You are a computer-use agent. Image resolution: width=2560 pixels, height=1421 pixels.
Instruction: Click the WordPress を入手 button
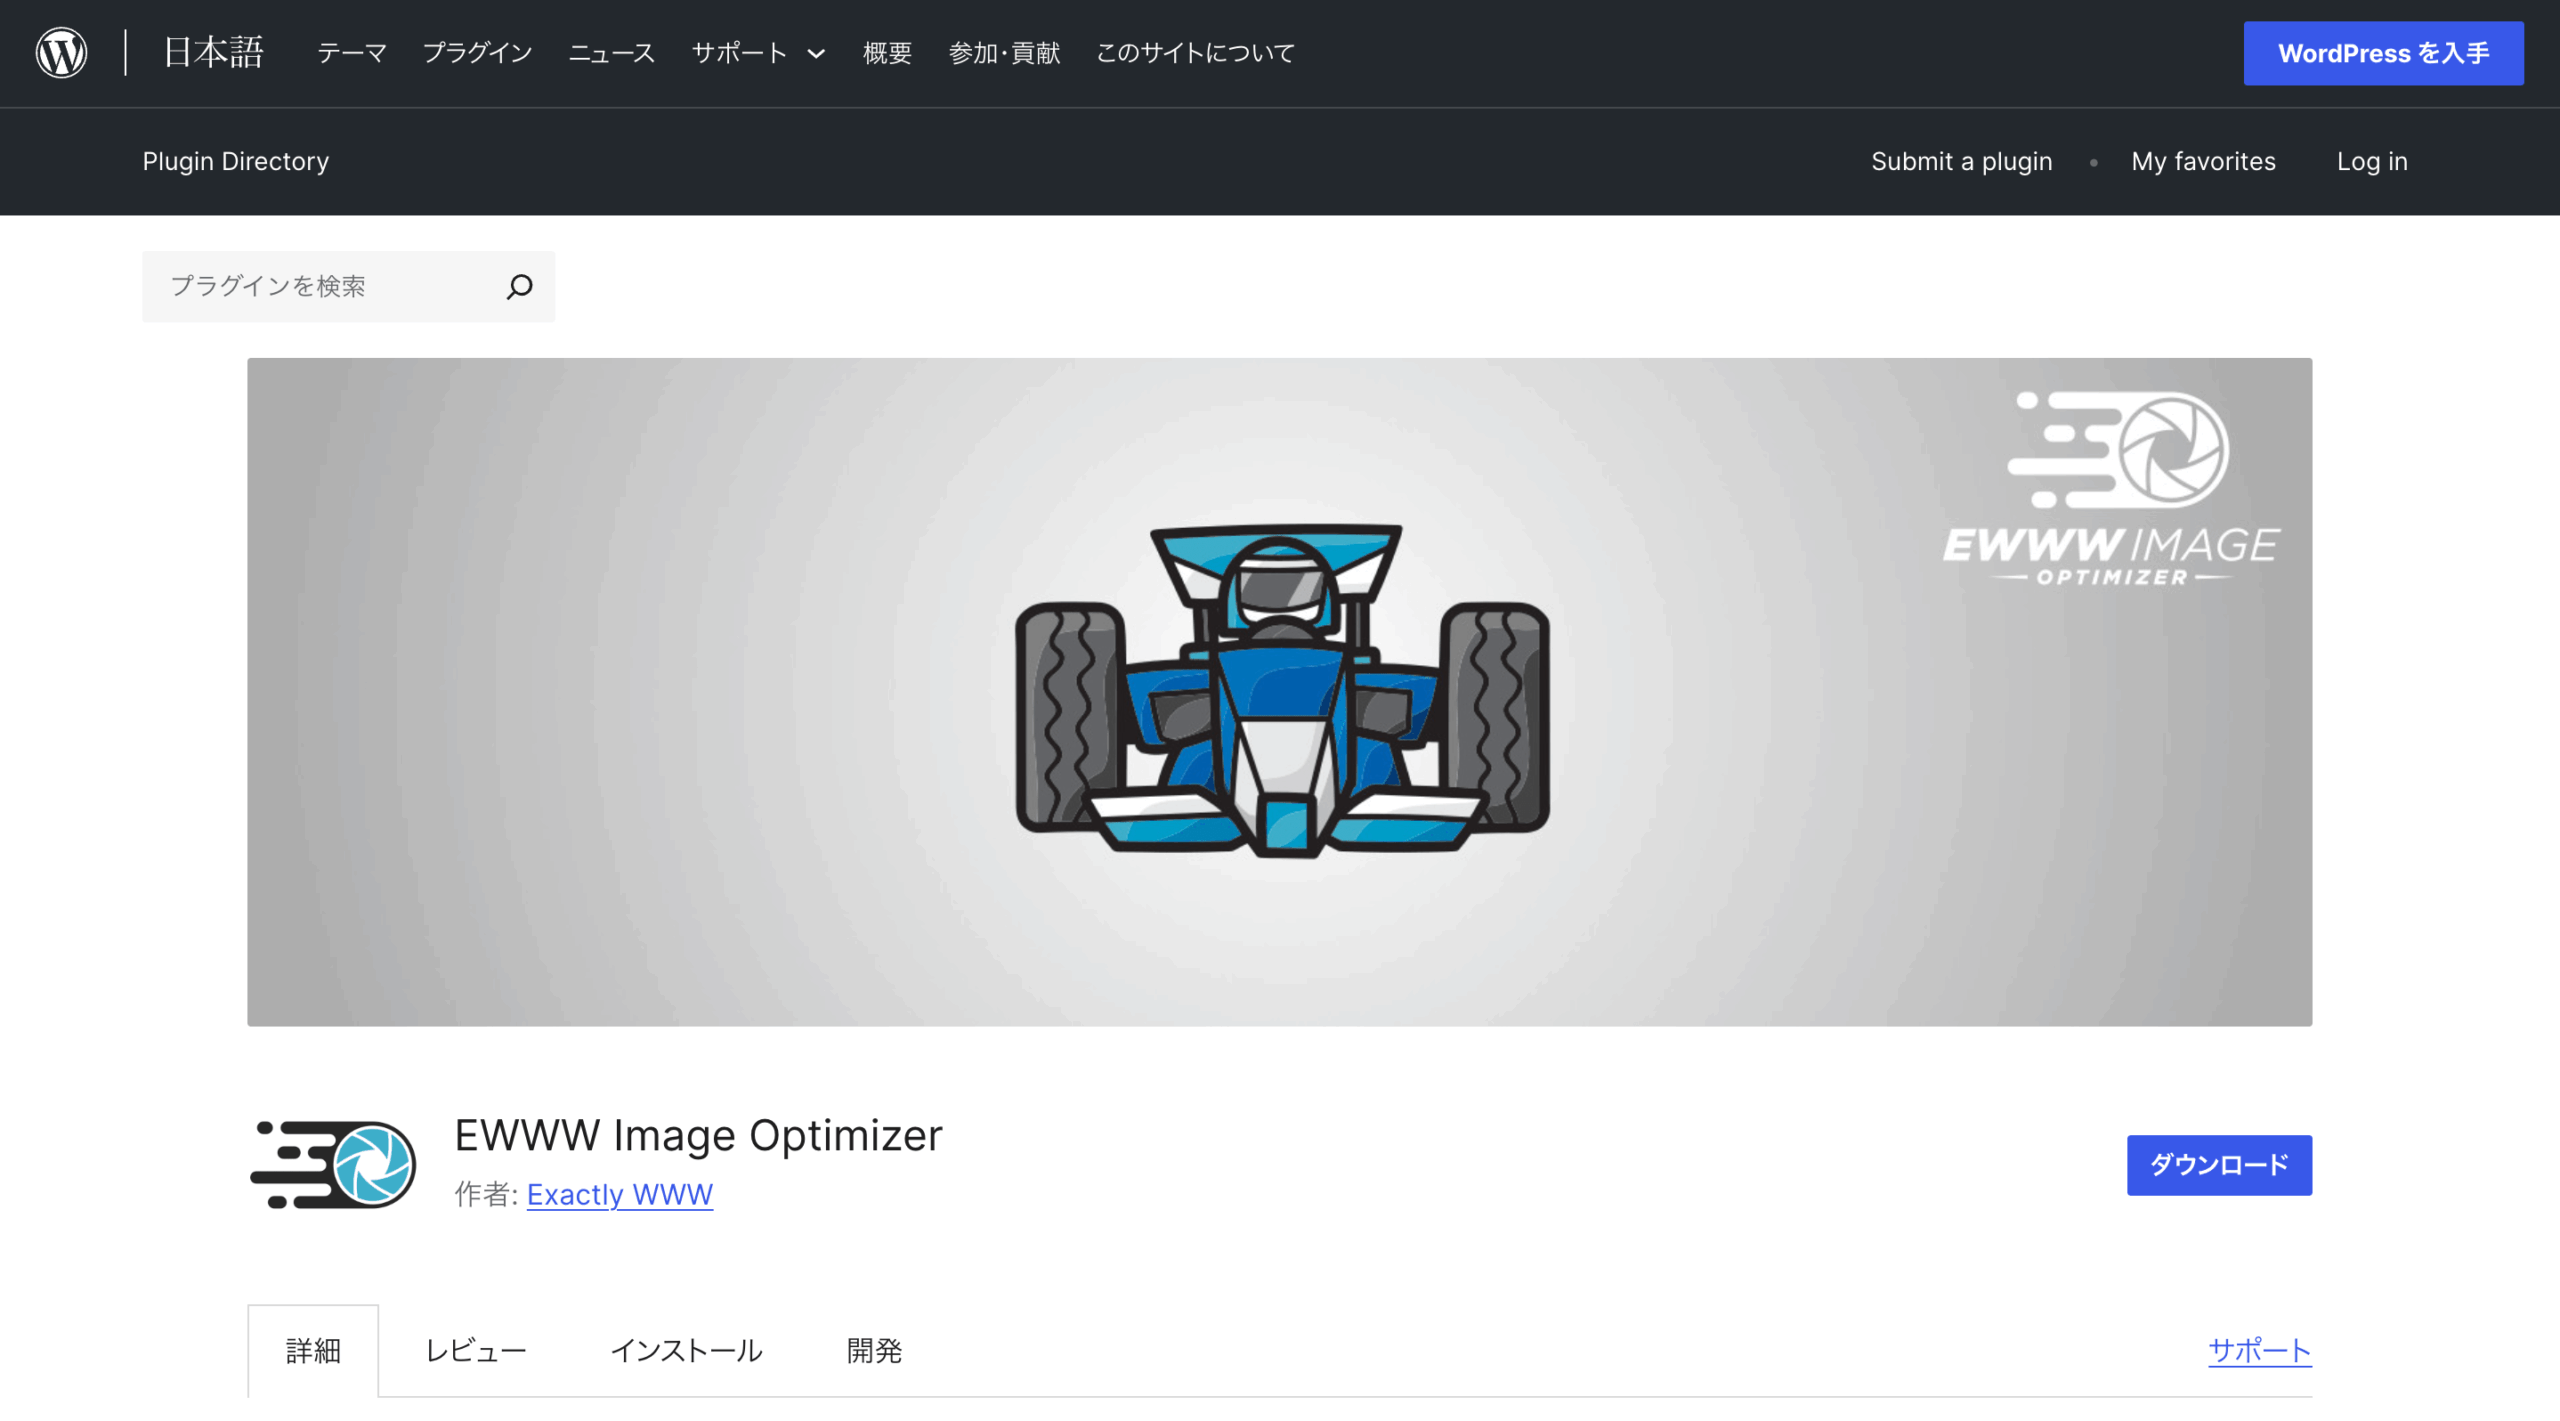coord(2383,53)
